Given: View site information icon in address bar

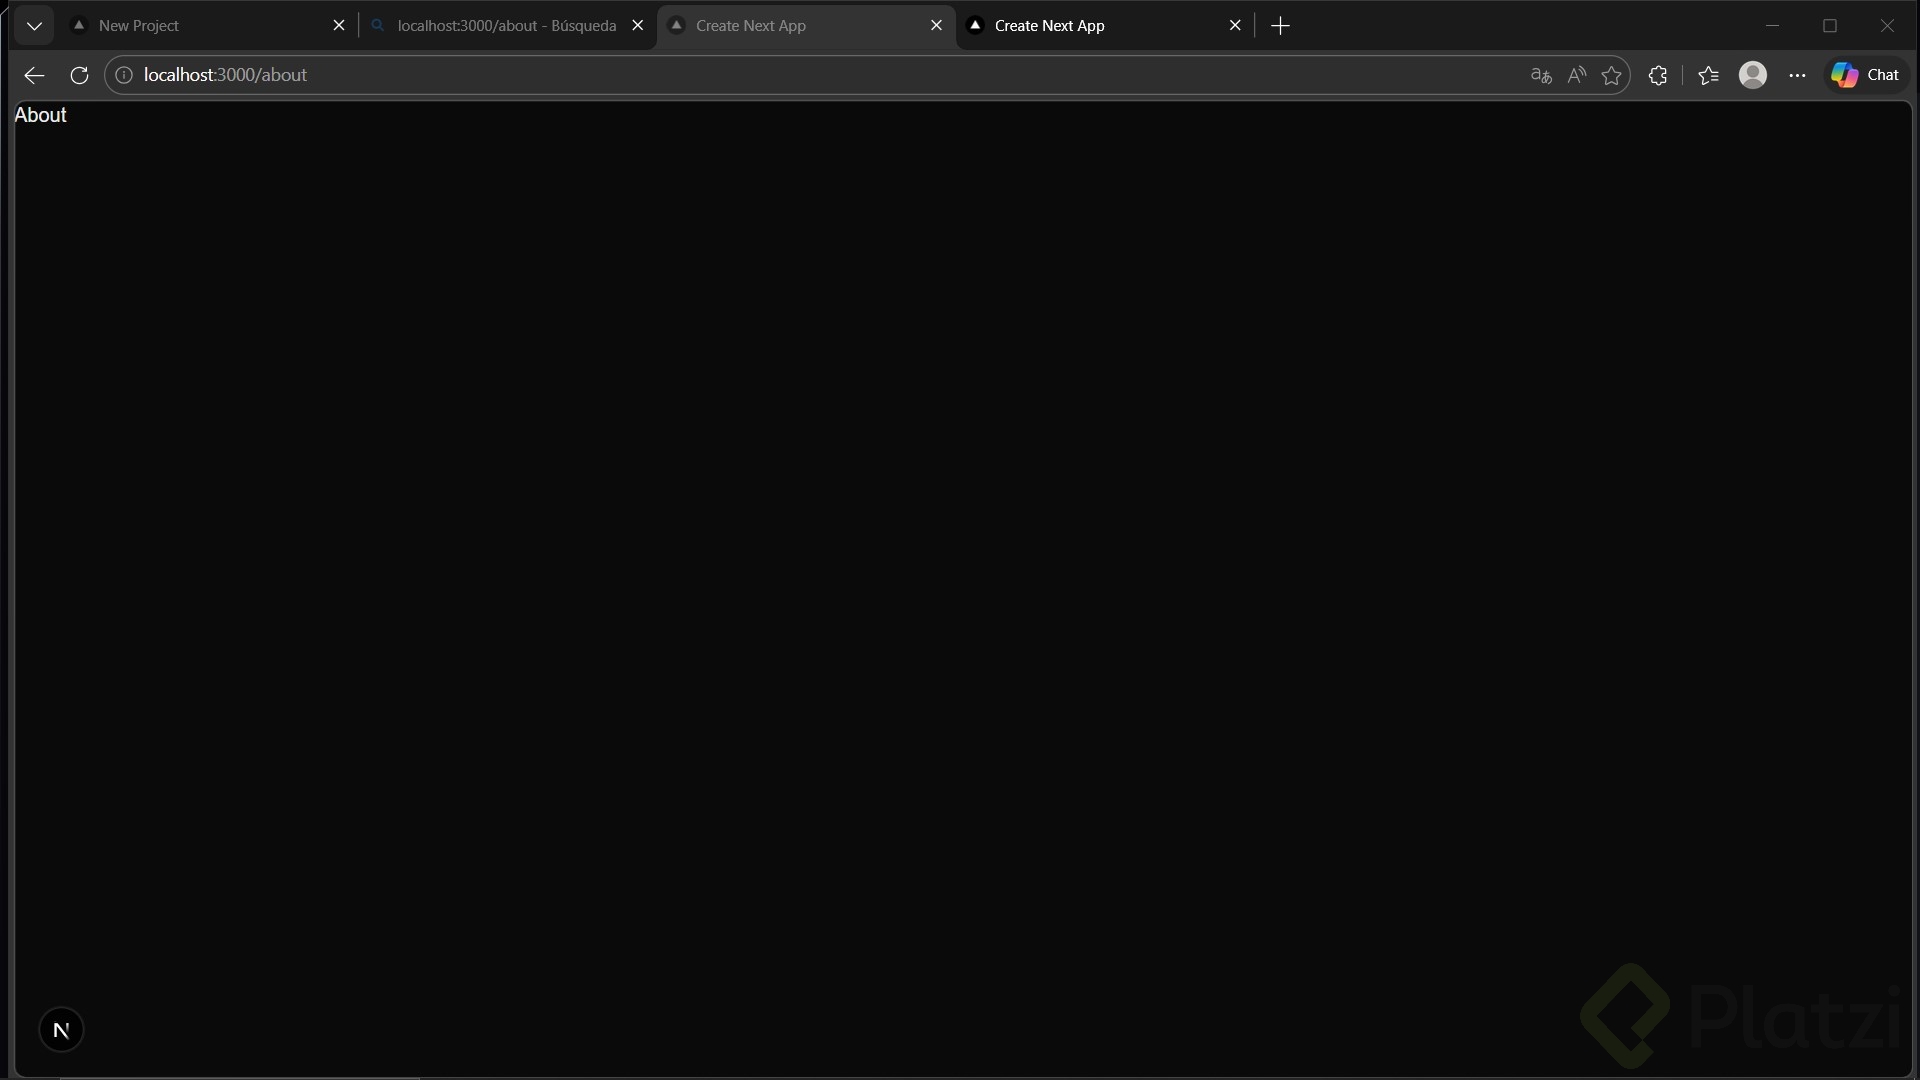Looking at the screenshot, I should coord(124,75).
